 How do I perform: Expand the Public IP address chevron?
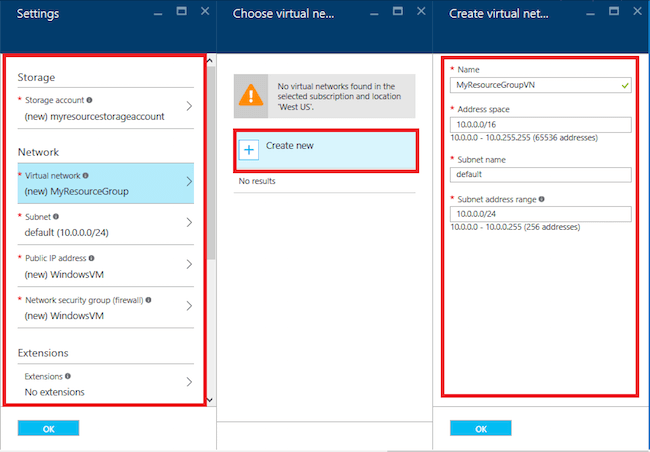[189, 265]
